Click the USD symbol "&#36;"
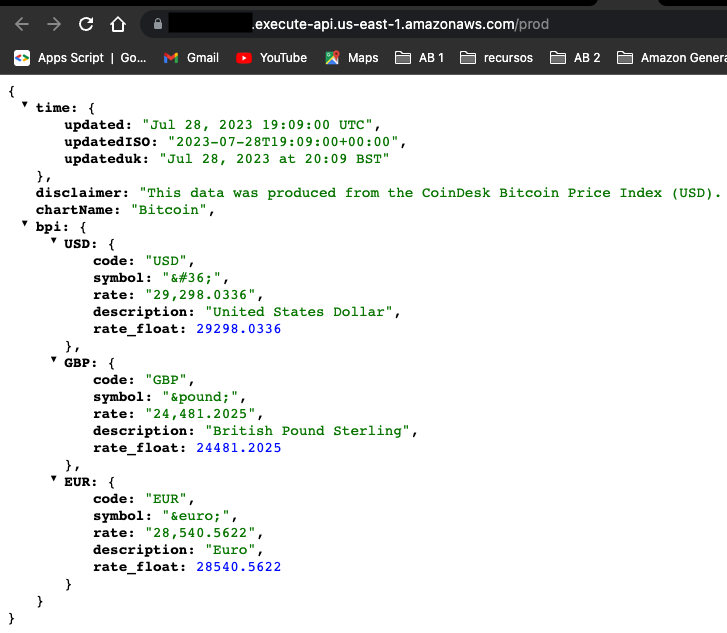 point(192,278)
